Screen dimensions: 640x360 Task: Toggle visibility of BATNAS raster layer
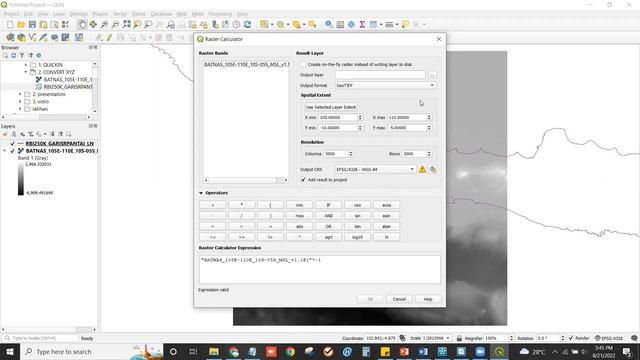[x=12, y=151]
